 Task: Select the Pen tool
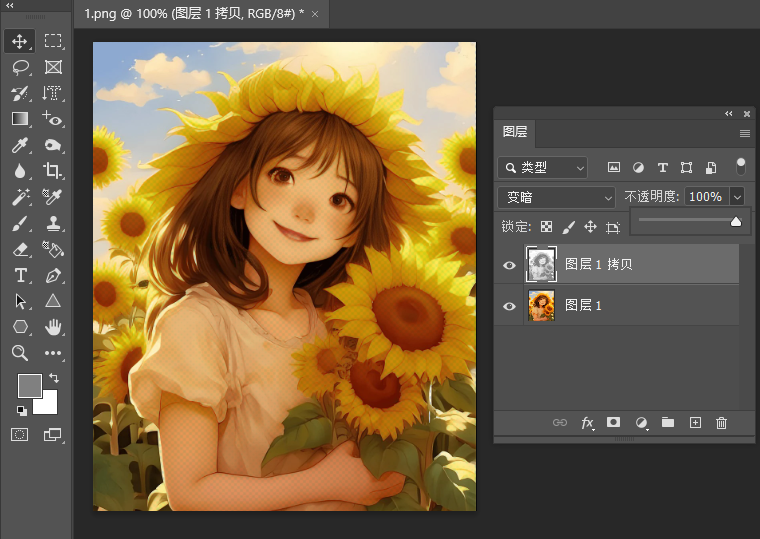coord(53,275)
